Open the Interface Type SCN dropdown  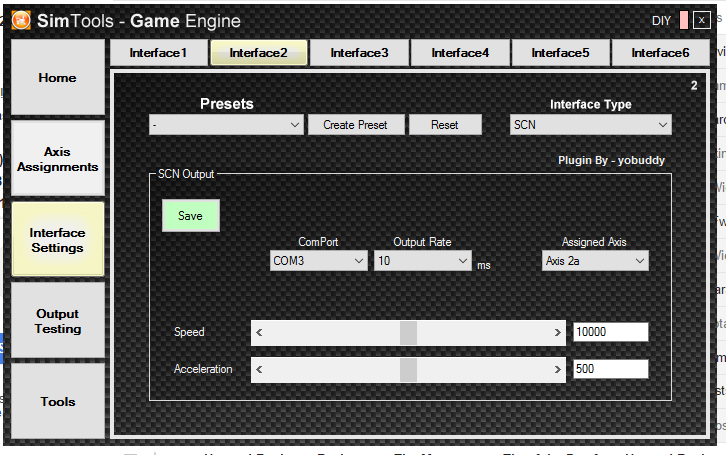tap(590, 125)
